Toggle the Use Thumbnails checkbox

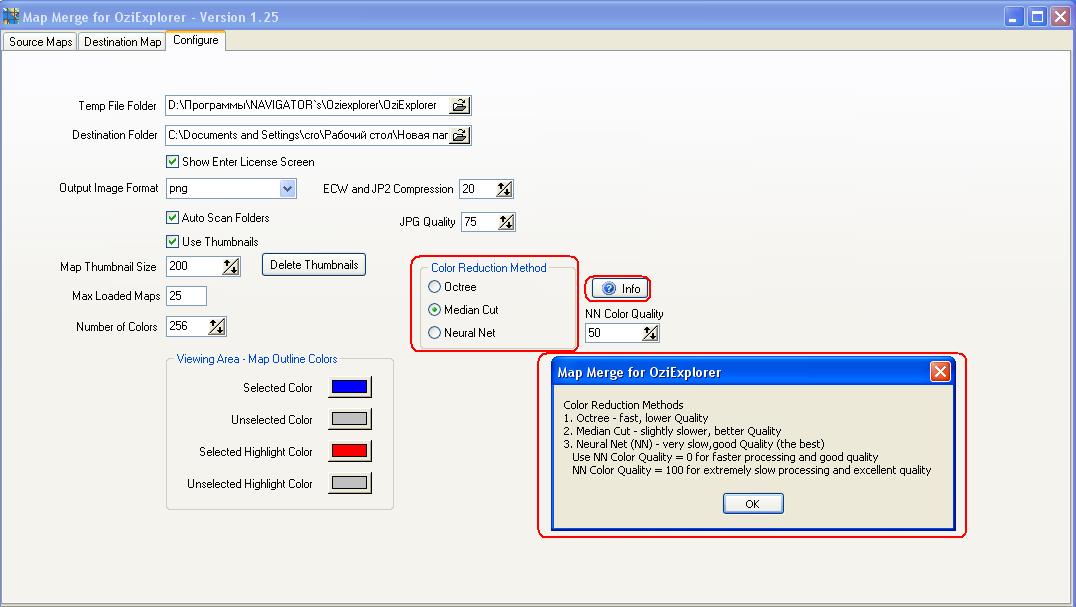pos(173,242)
